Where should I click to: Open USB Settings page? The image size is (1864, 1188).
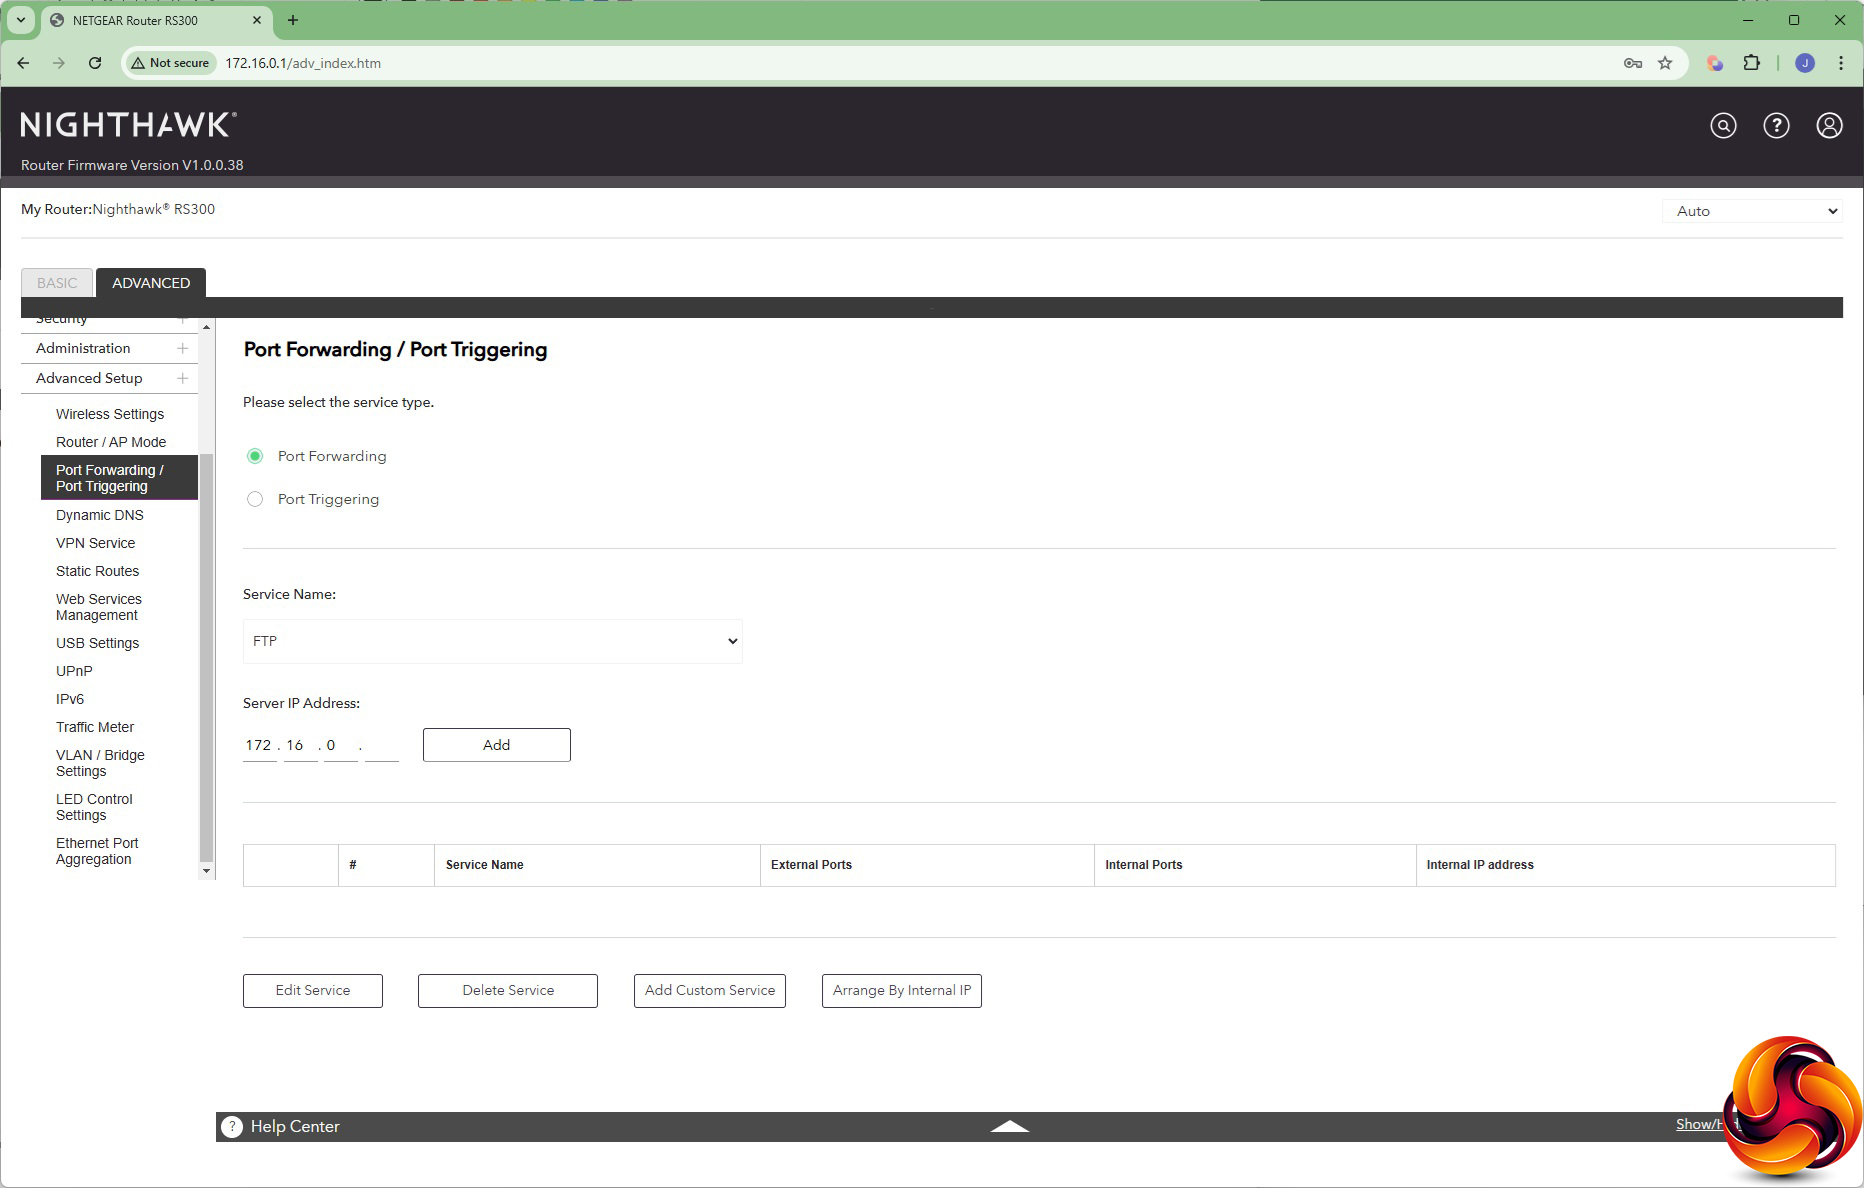point(97,643)
